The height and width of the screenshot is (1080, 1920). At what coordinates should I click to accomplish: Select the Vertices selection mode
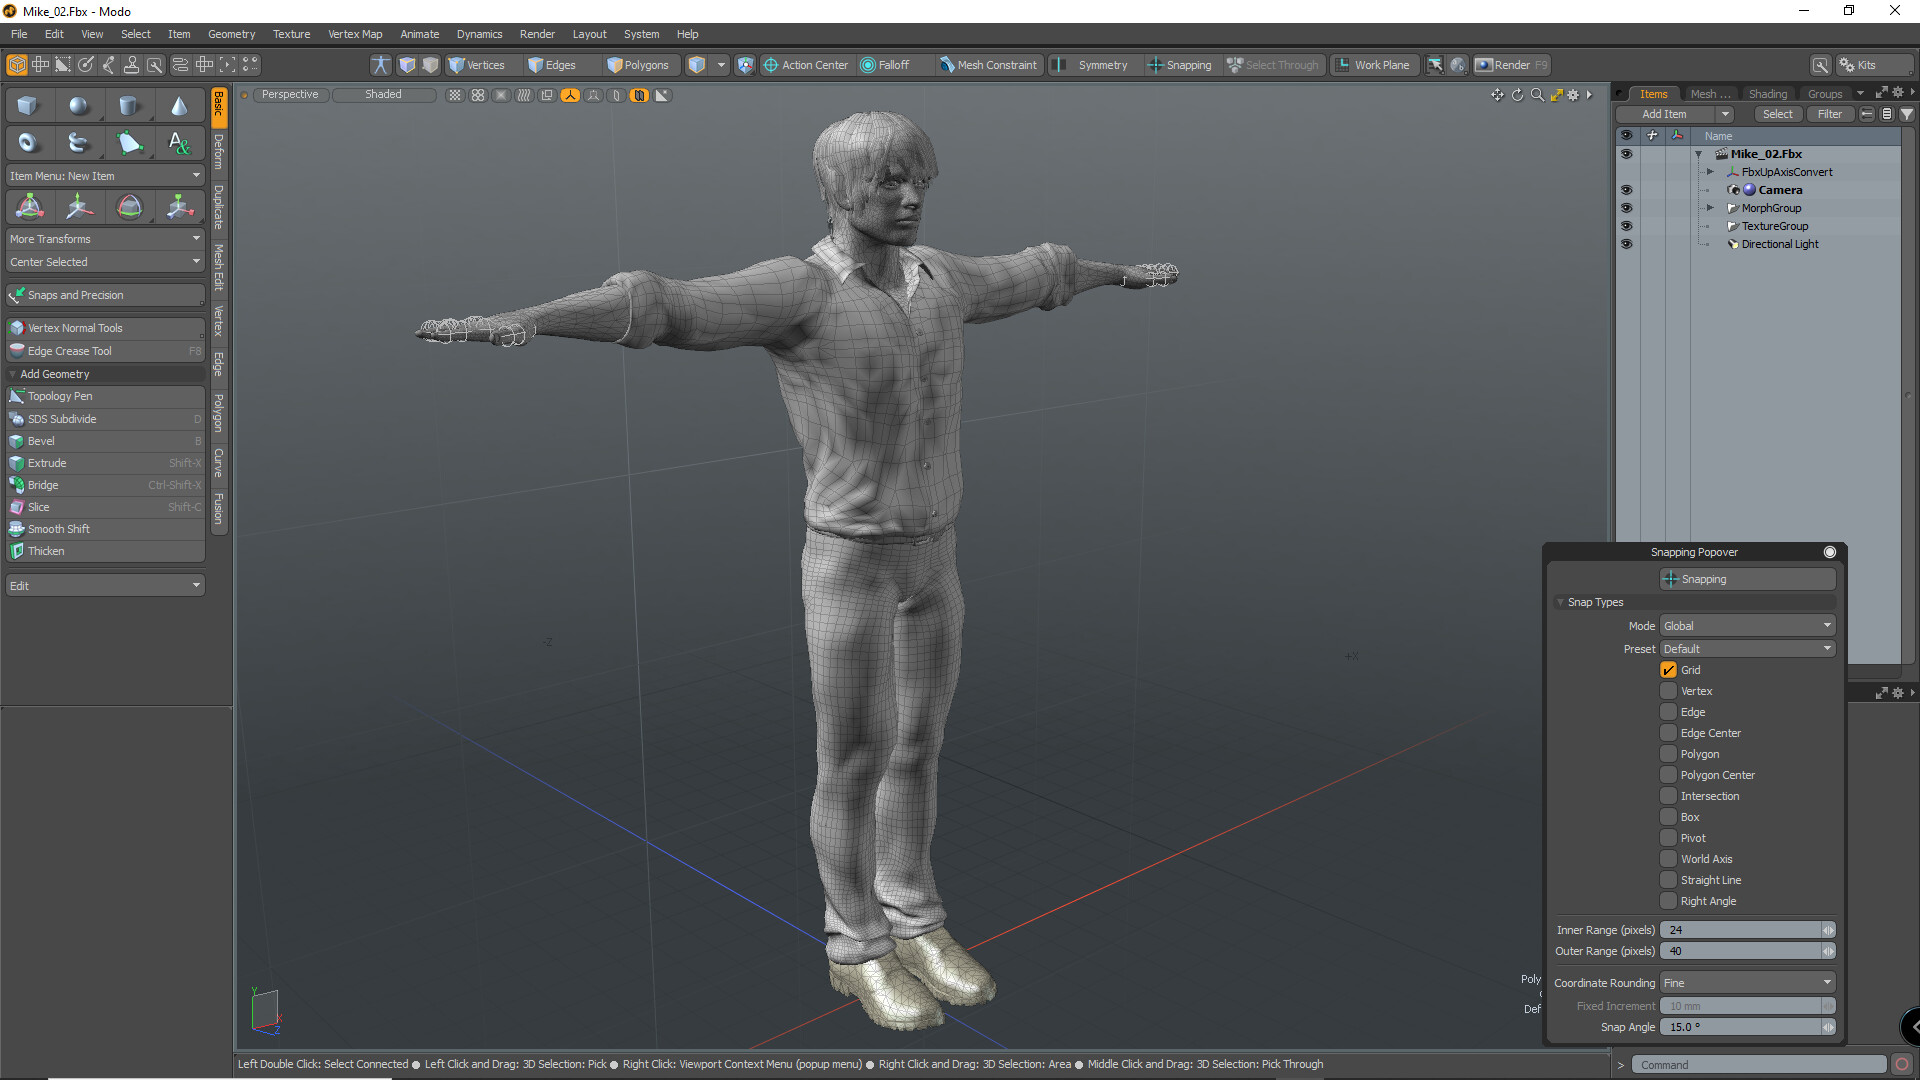click(x=478, y=64)
